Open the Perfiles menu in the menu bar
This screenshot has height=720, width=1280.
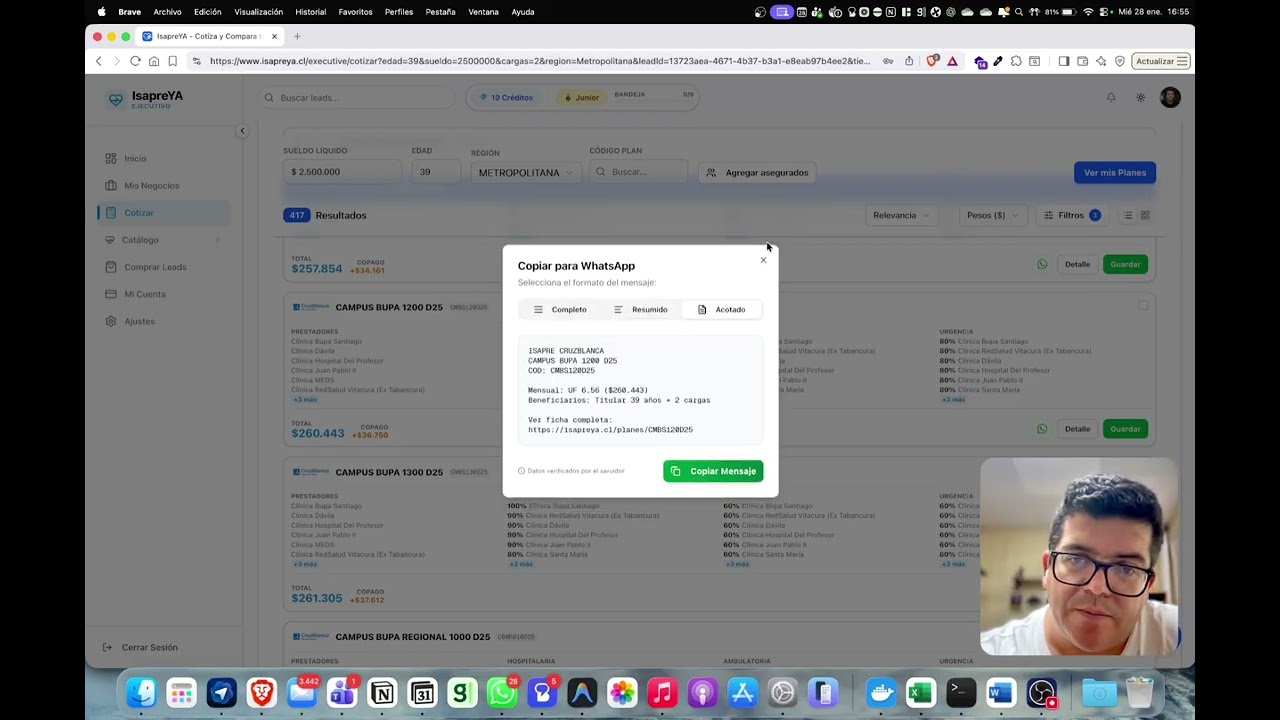click(x=399, y=12)
